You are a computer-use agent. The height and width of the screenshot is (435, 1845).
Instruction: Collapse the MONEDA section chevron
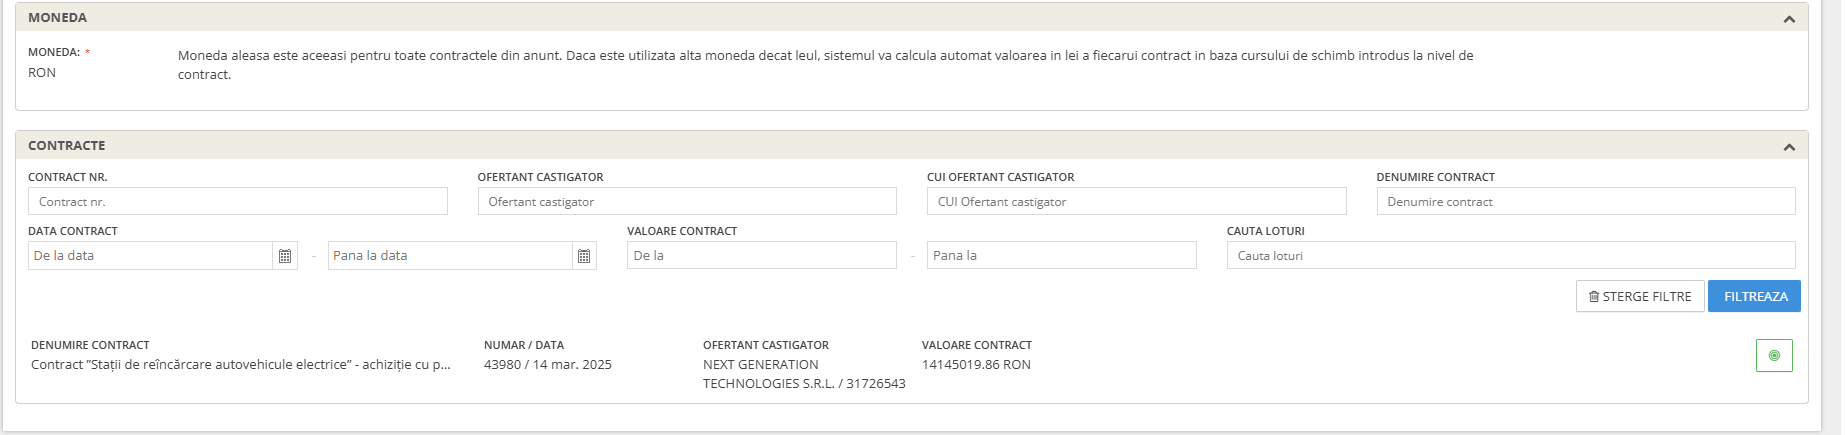pyautogui.click(x=1789, y=19)
